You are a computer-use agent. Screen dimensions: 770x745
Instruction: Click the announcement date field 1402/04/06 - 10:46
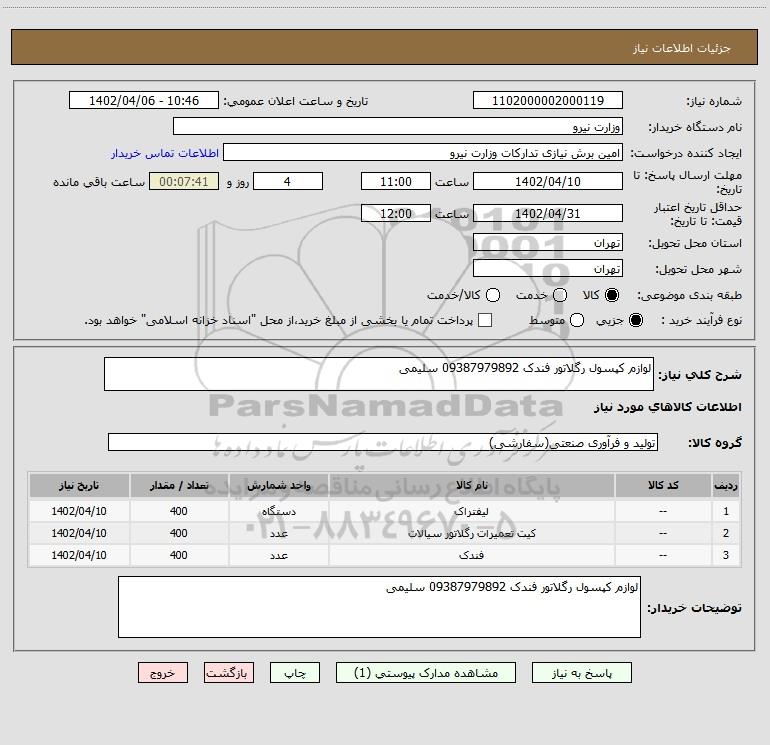pyautogui.click(x=144, y=101)
